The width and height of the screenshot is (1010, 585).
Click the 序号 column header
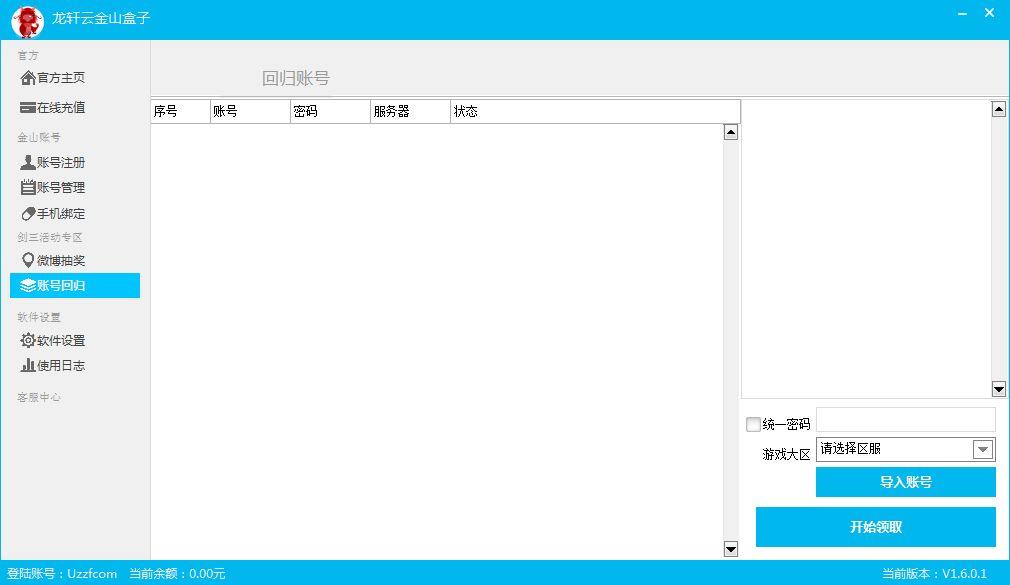tap(180, 111)
